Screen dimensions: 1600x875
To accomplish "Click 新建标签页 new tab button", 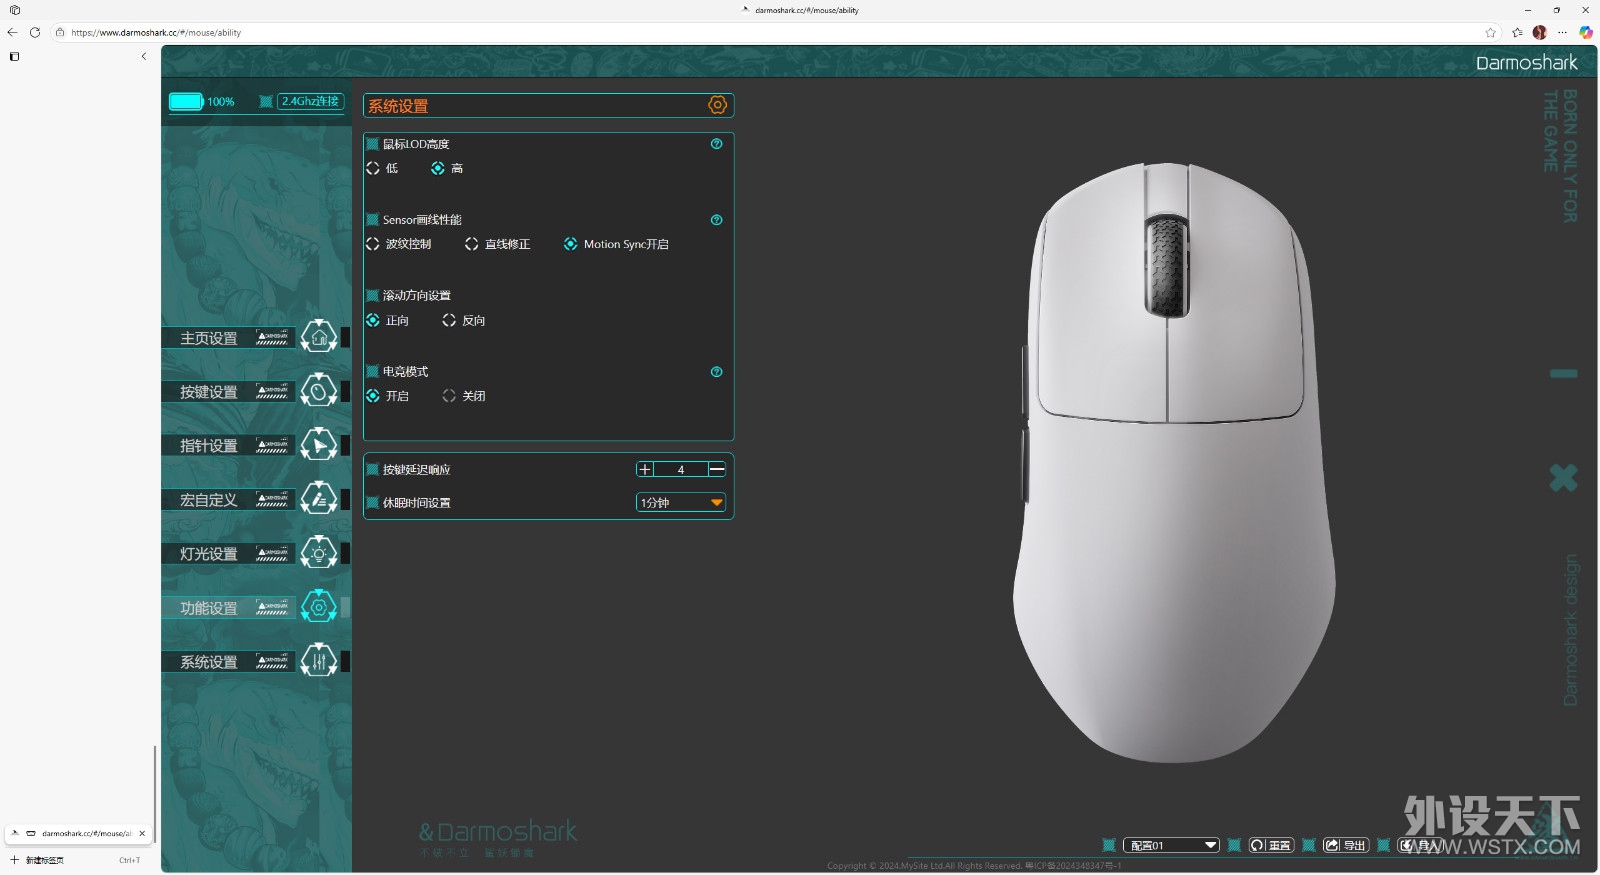I will tap(45, 860).
